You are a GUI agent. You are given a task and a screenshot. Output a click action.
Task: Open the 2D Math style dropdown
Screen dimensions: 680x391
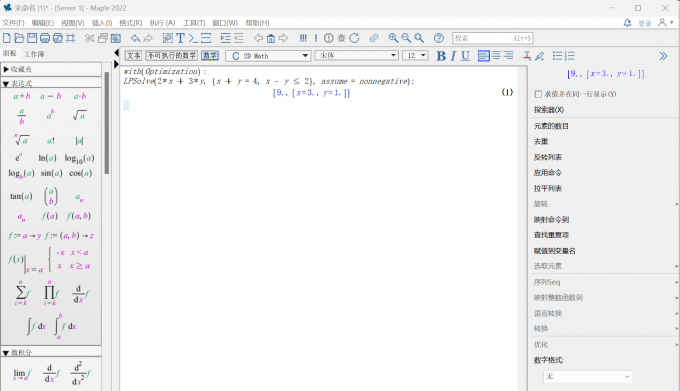[268, 56]
